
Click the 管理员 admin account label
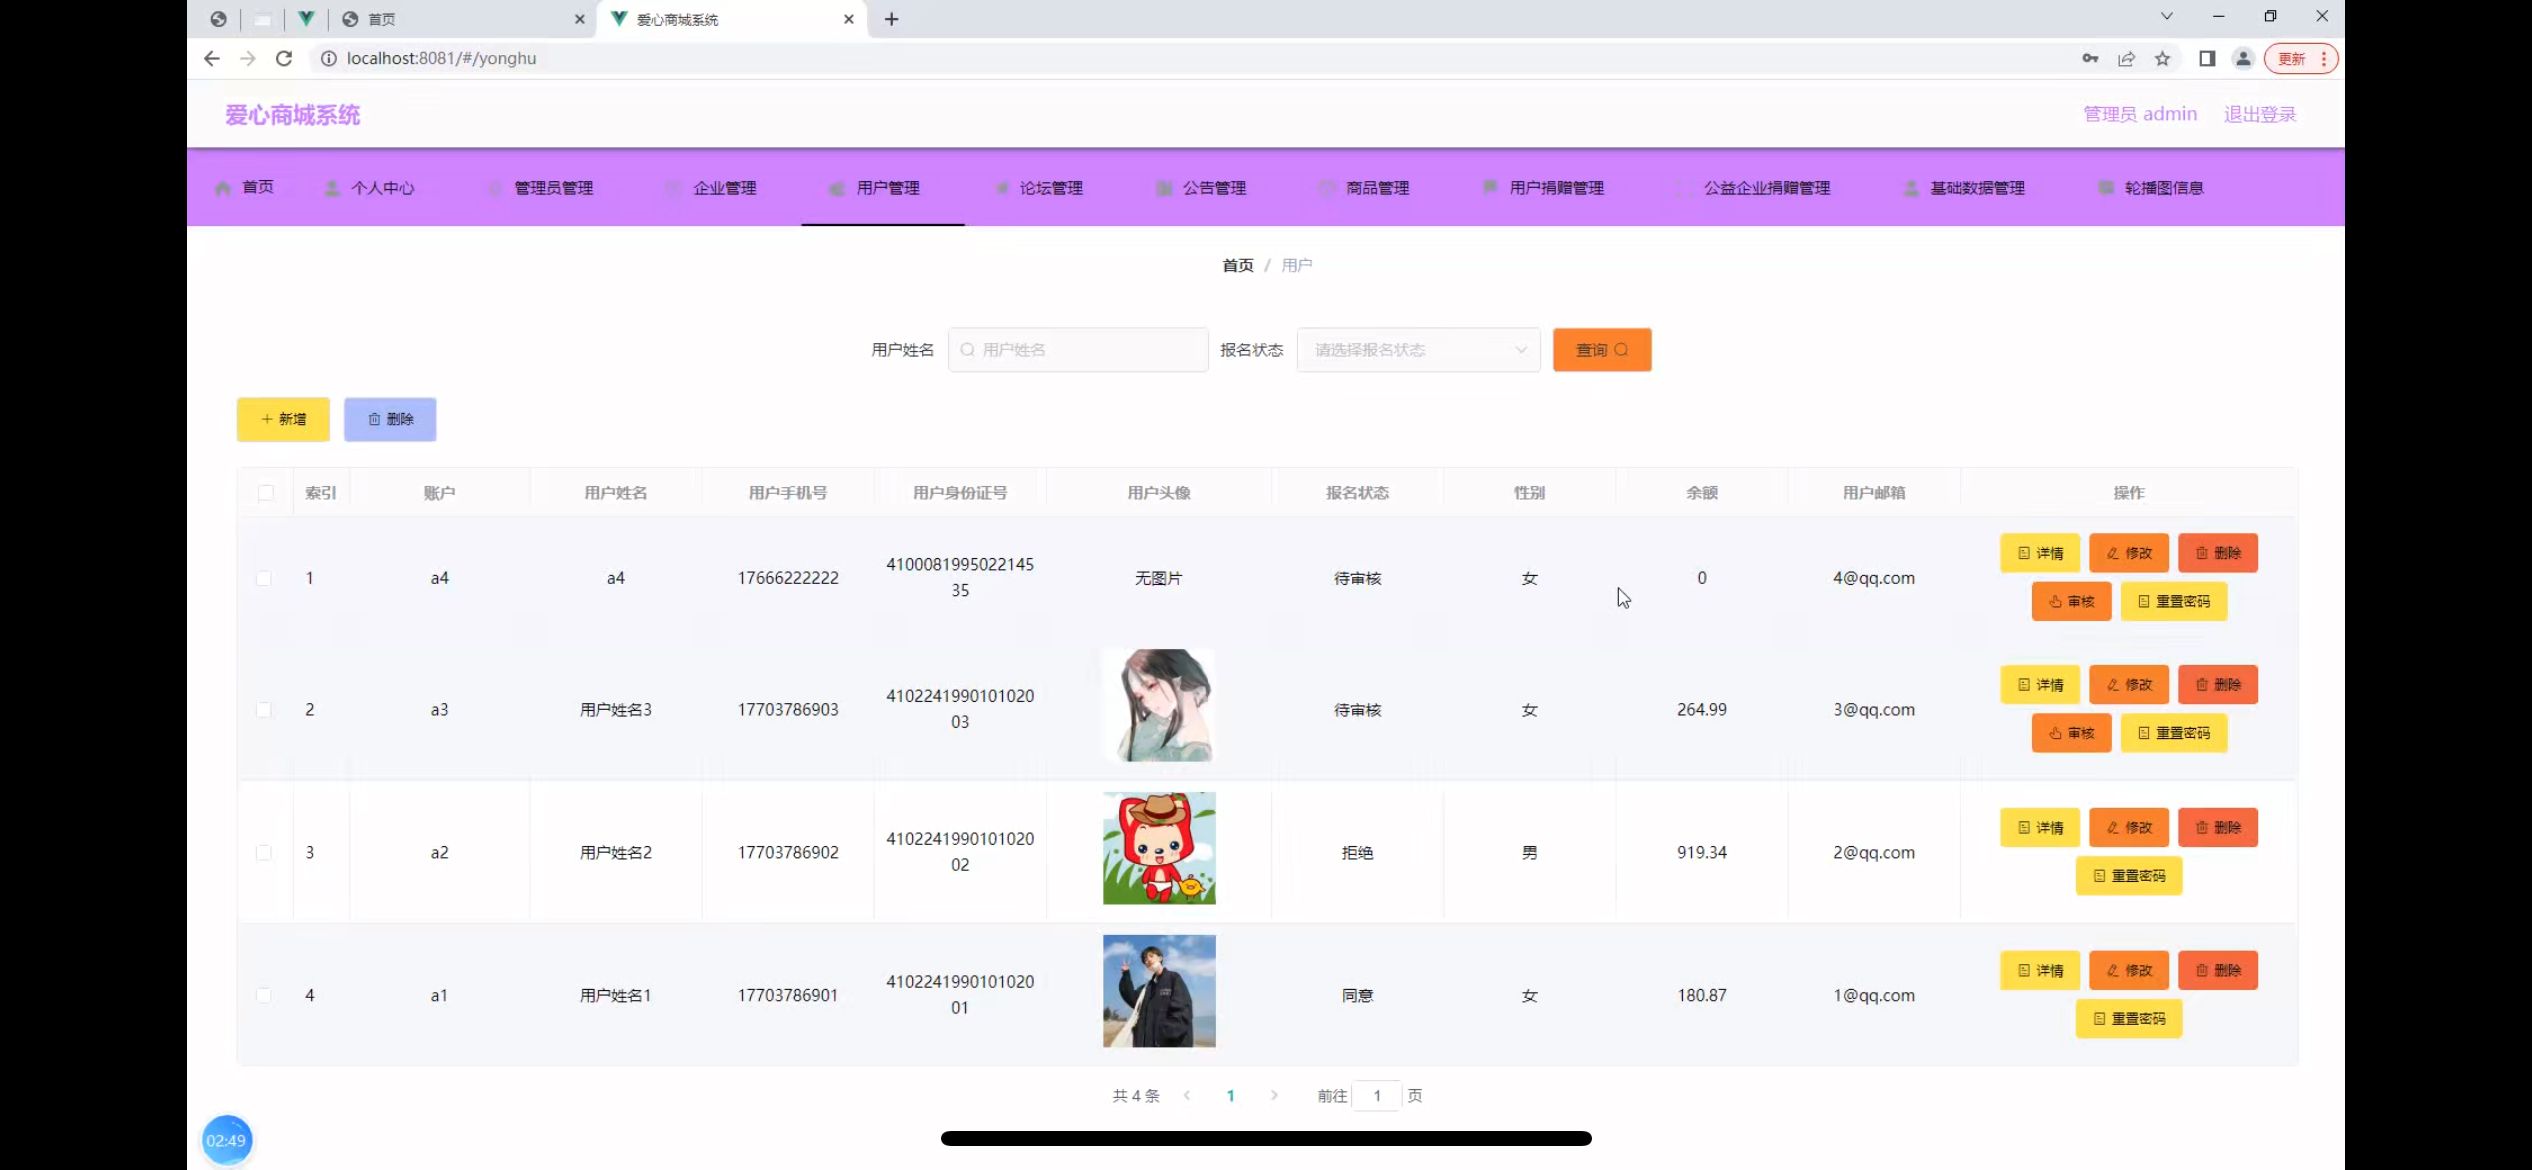2140,114
